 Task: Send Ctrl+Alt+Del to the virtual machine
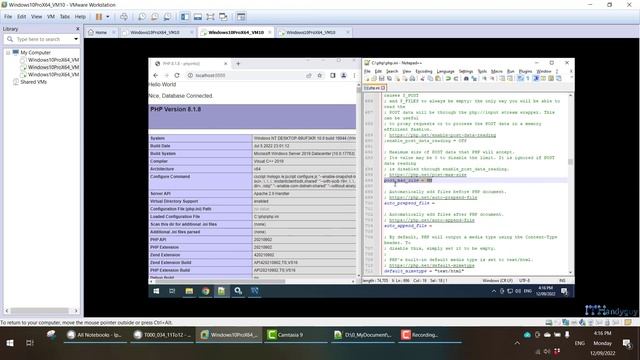point(124,17)
